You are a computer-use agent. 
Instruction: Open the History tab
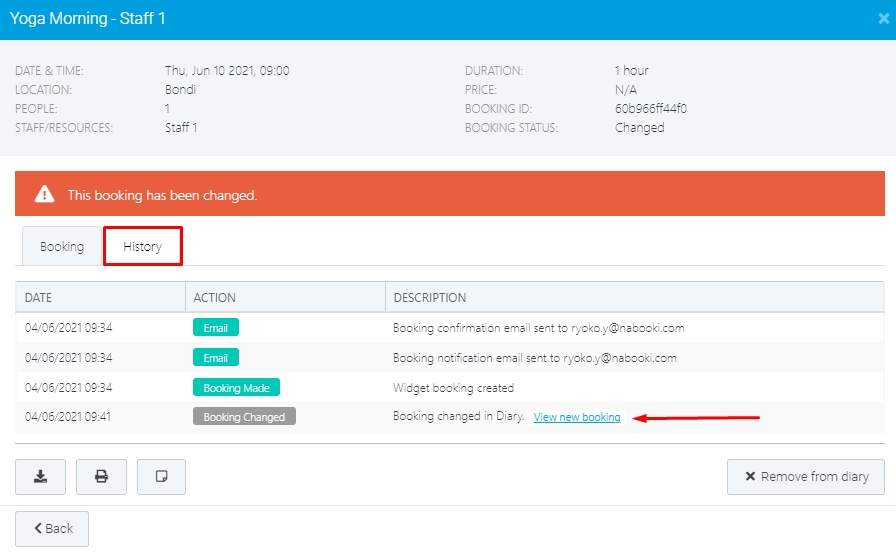point(143,246)
